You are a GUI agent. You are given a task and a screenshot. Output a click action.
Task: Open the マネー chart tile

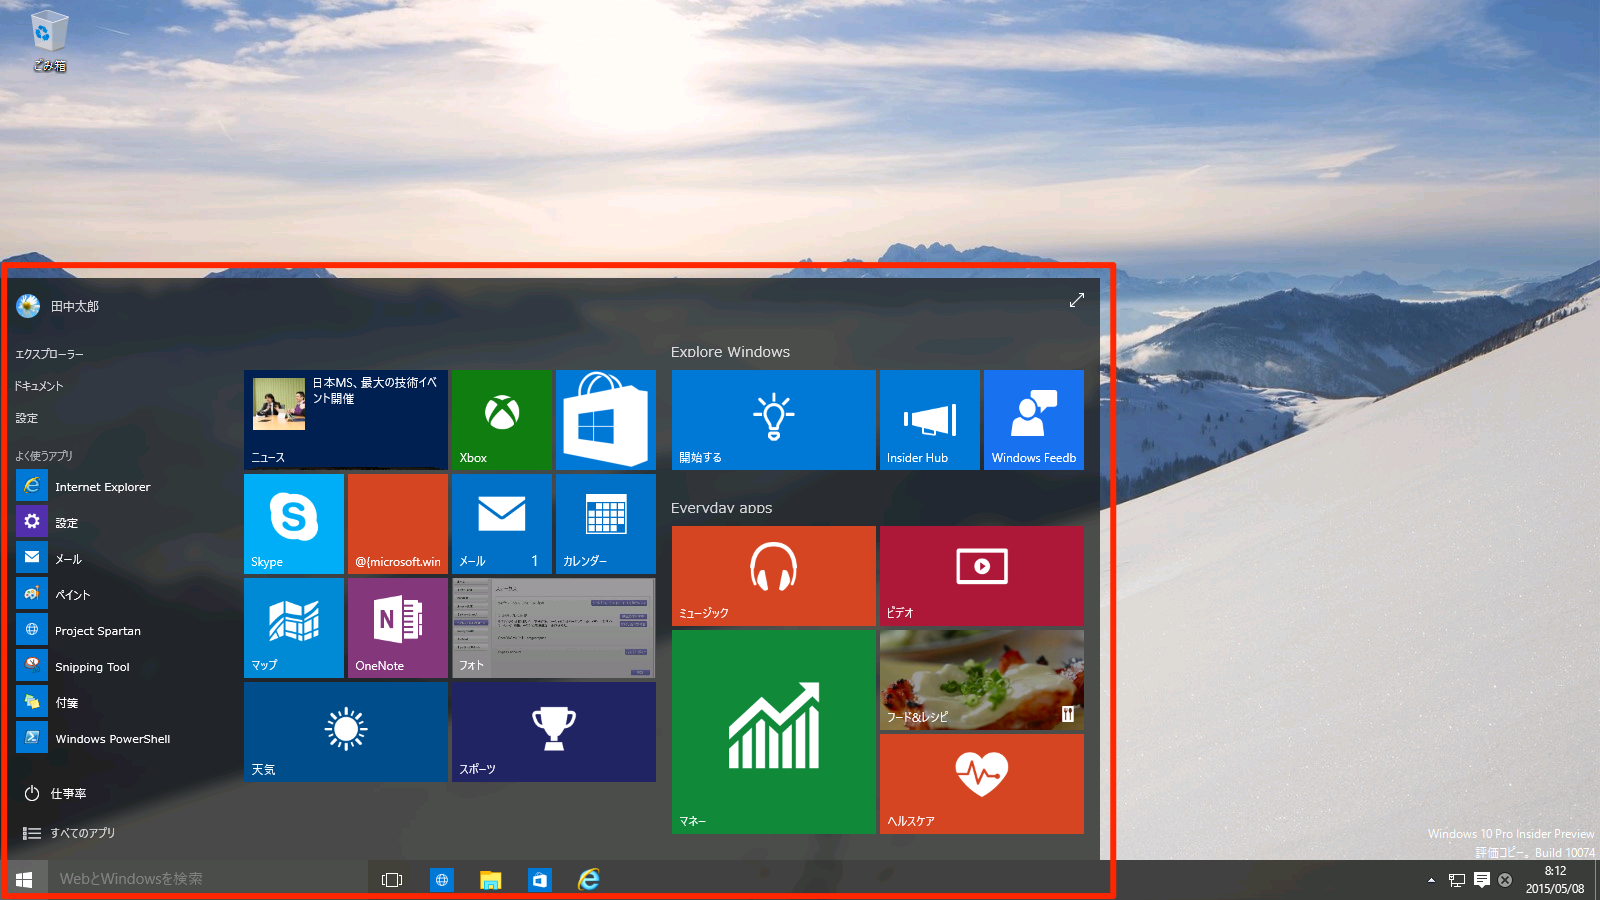click(774, 732)
